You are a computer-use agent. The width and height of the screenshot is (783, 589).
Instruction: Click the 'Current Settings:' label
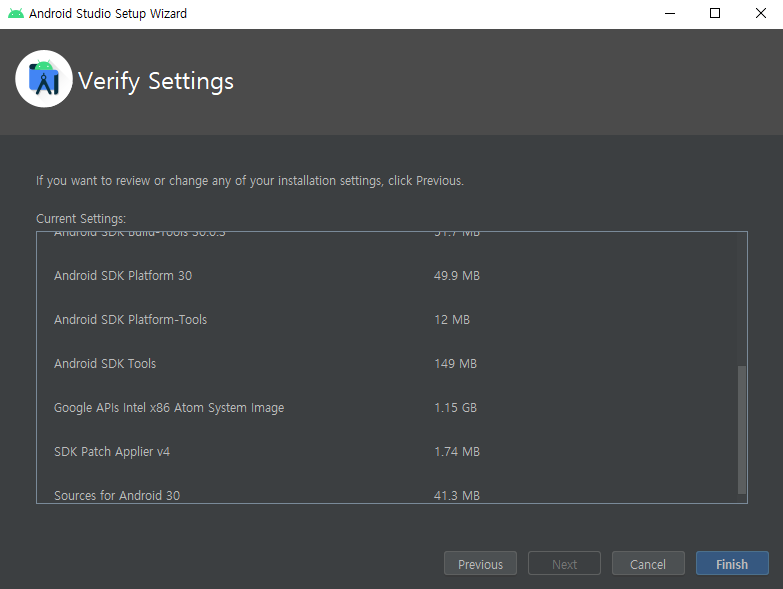tap(81, 219)
